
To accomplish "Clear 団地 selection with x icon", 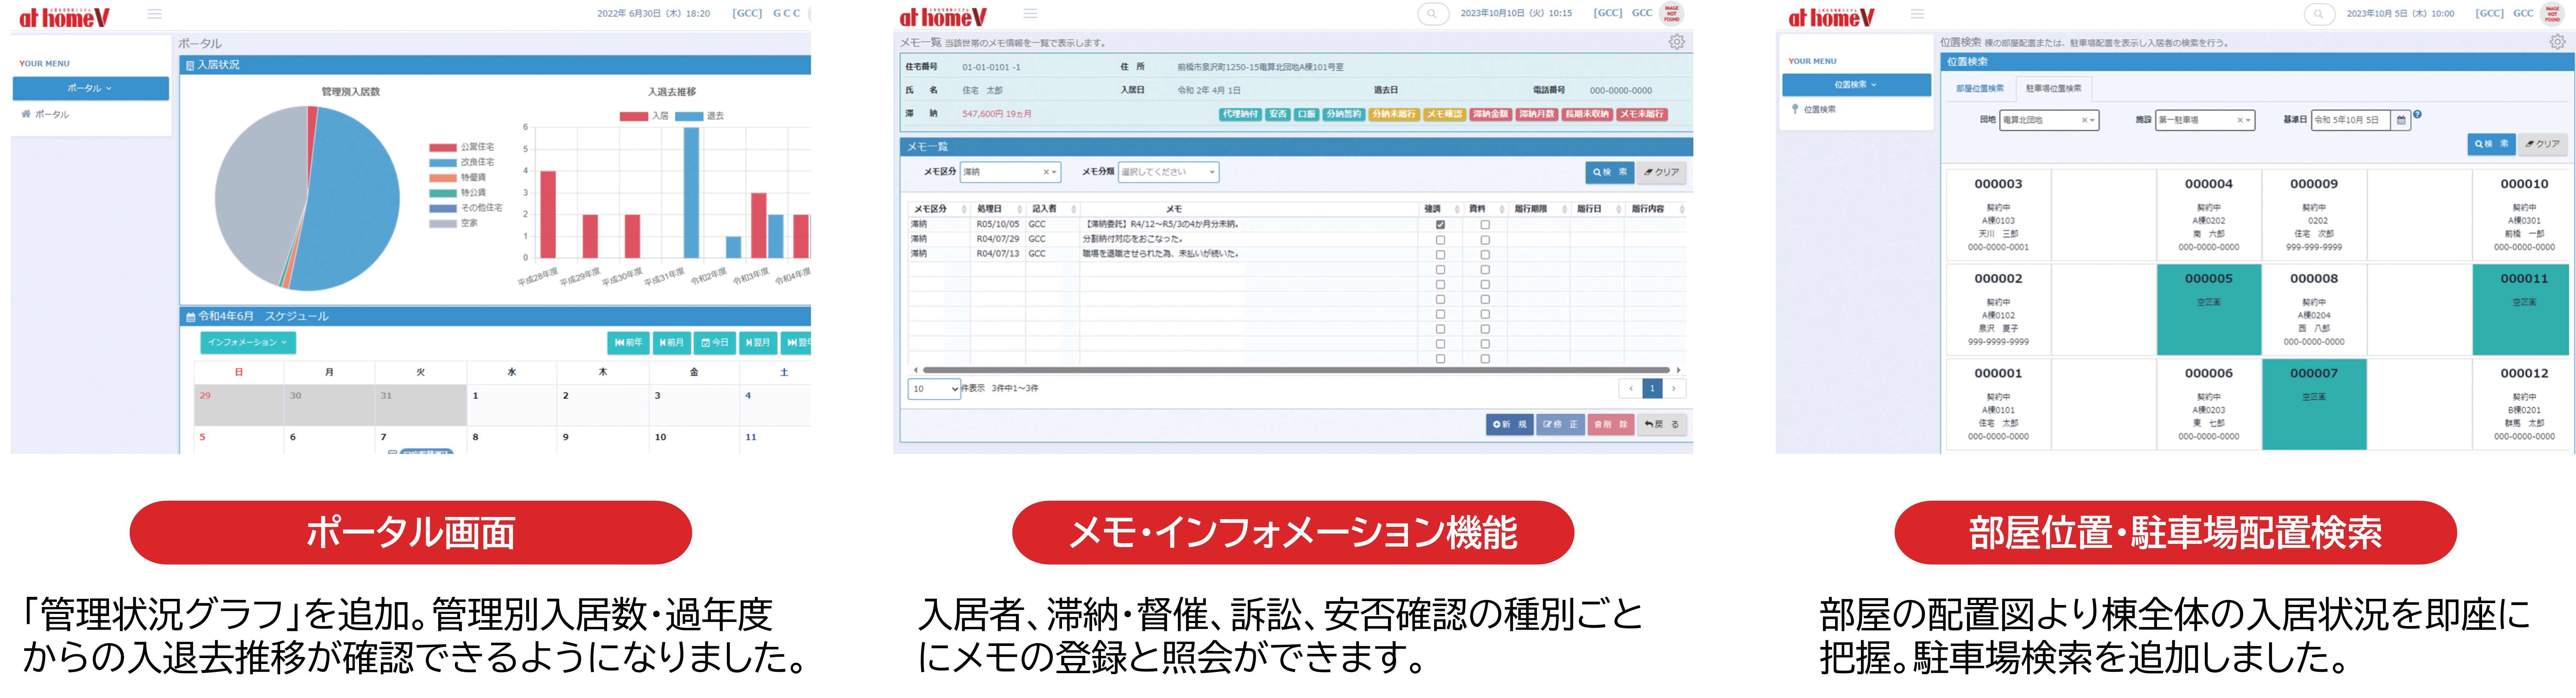I will [x=2085, y=120].
